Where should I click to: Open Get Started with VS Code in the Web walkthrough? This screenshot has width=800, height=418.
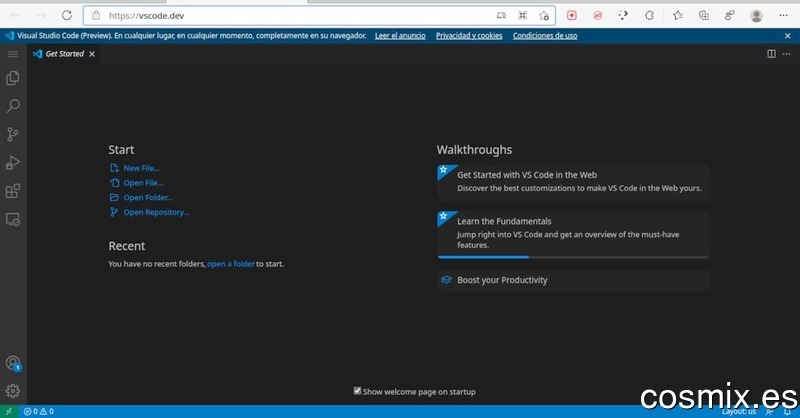coord(573,182)
